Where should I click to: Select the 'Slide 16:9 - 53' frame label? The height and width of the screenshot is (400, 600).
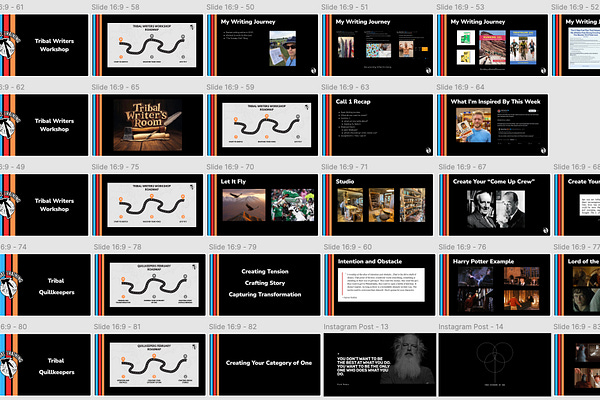coord(460,7)
